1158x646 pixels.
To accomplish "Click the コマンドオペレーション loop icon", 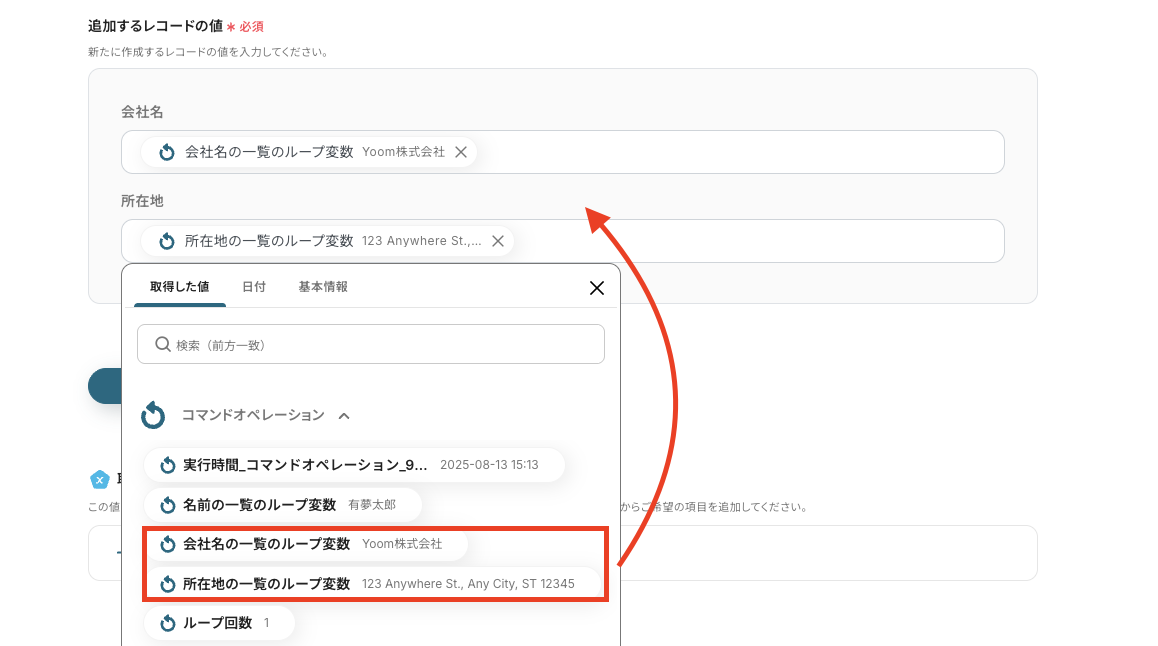I will (x=153, y=415).
